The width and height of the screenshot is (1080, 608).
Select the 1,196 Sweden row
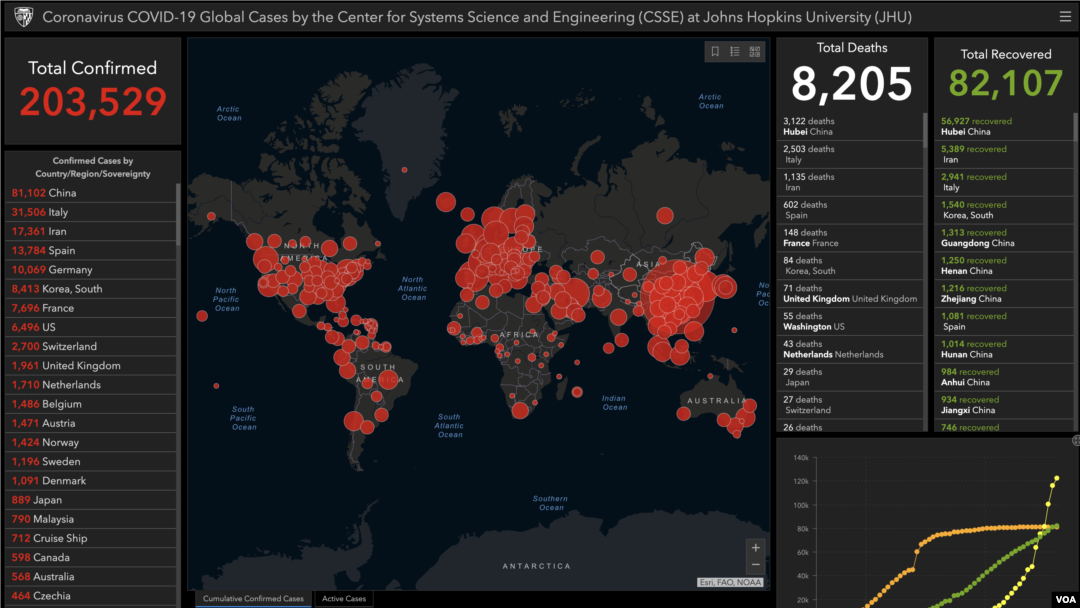91,462
